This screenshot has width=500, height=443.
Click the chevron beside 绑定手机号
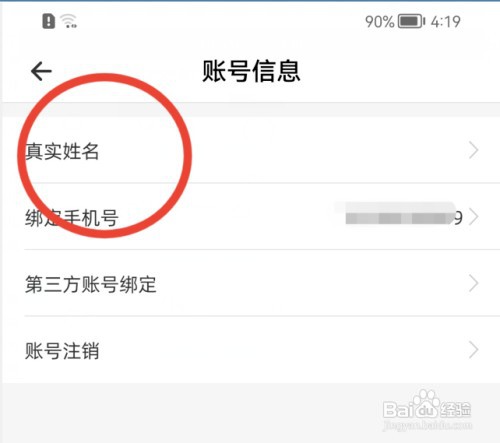[x=473, y=217]
